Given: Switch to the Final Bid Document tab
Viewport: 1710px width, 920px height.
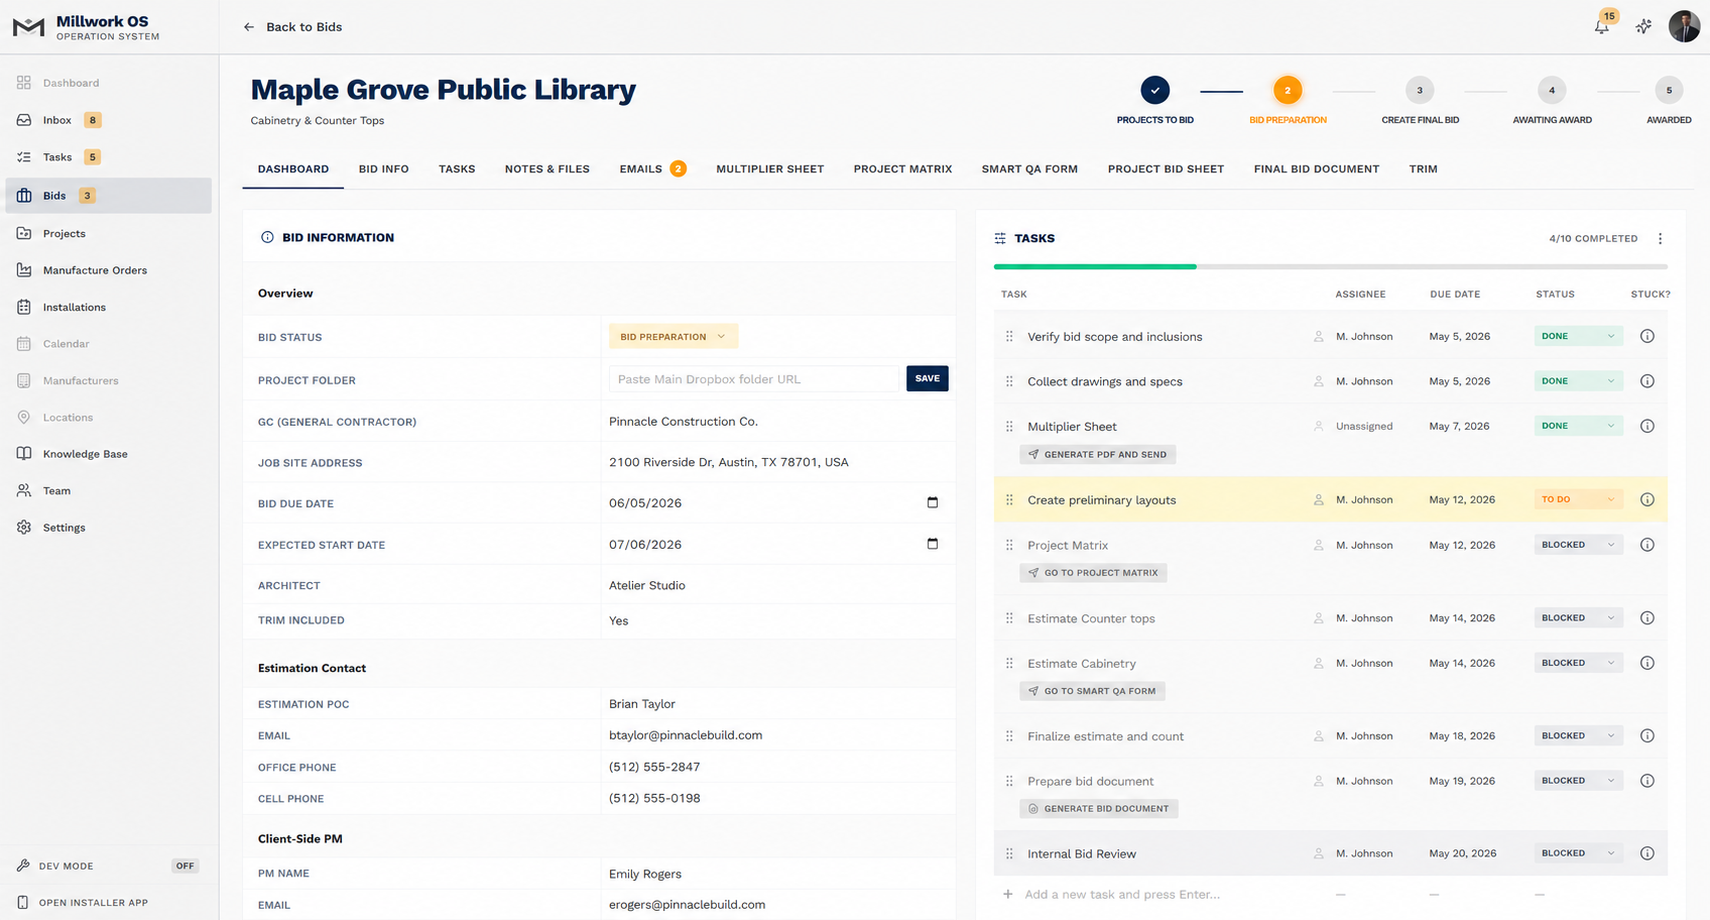Looking at the screenshot, I should [1316, 169].
